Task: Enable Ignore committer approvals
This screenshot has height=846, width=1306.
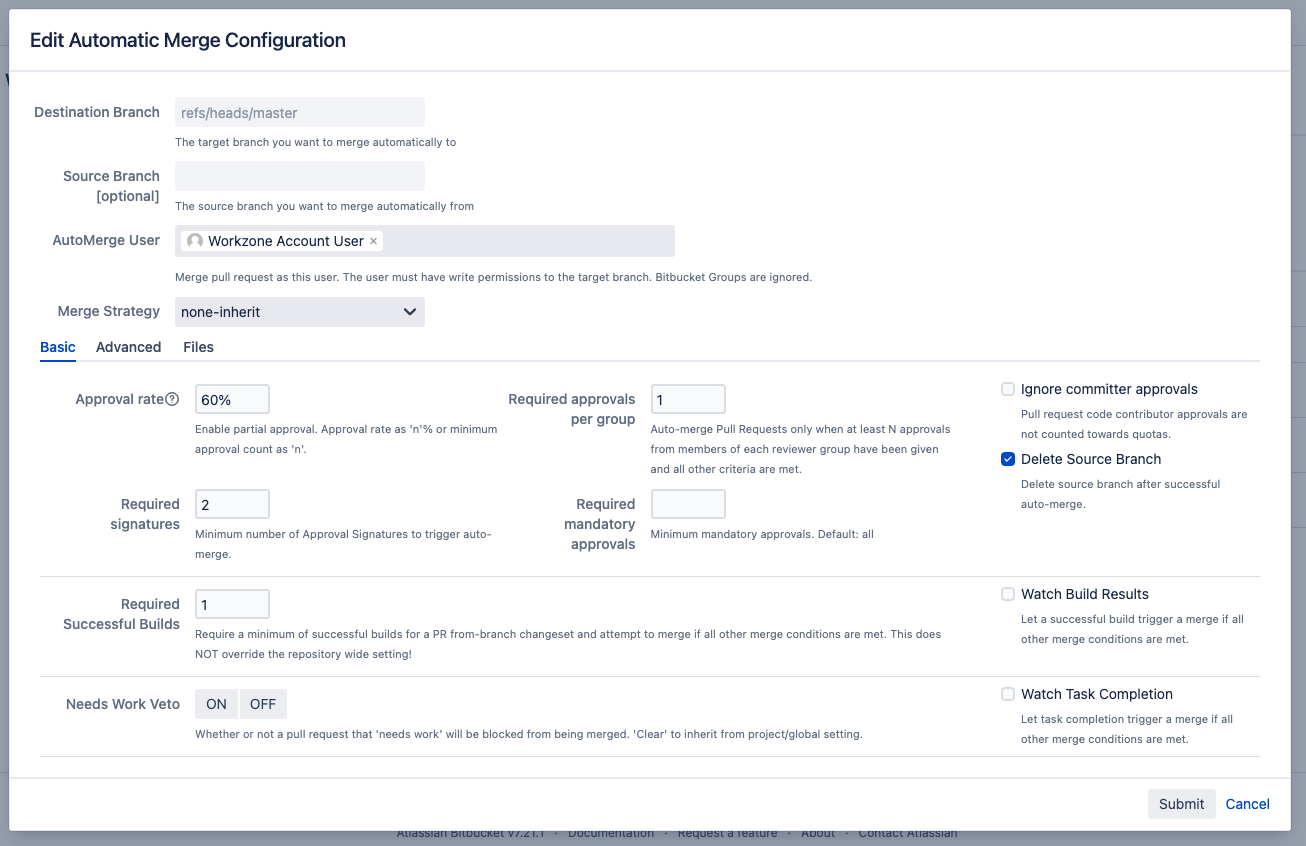Action: pyautogui.click(x=1008, y=389)
